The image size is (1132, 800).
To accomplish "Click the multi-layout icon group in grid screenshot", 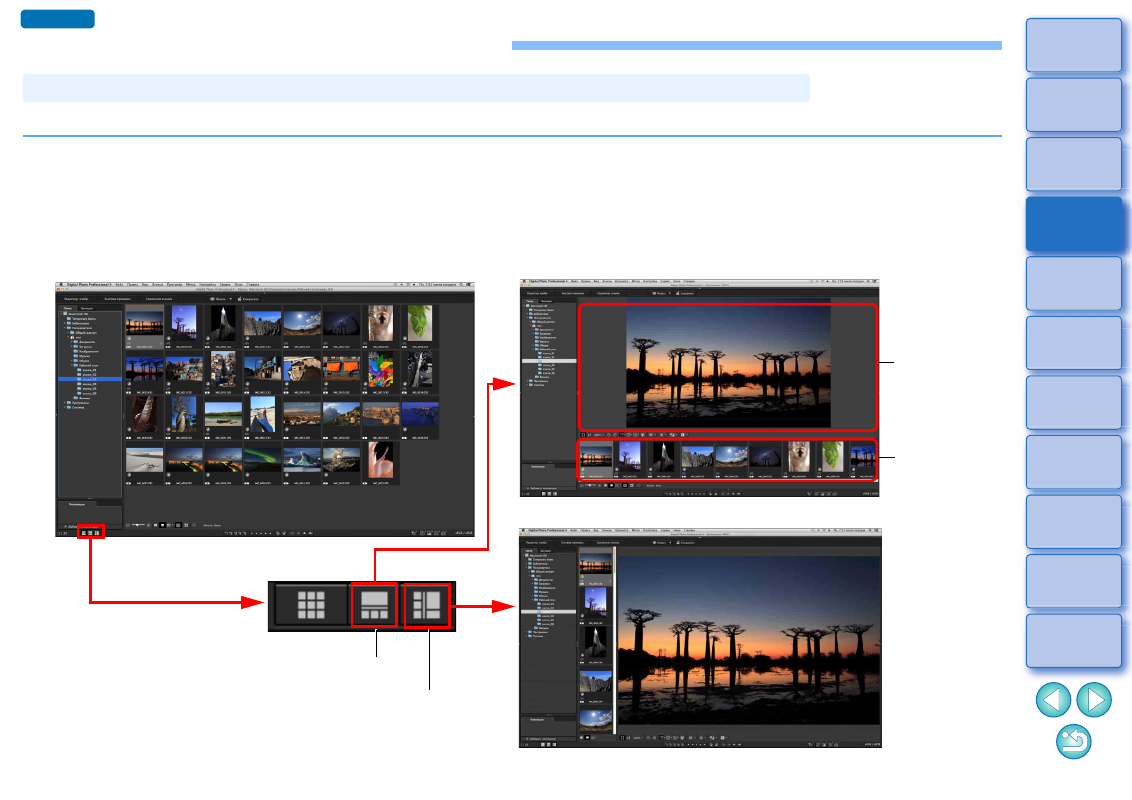I will [90, 533].
